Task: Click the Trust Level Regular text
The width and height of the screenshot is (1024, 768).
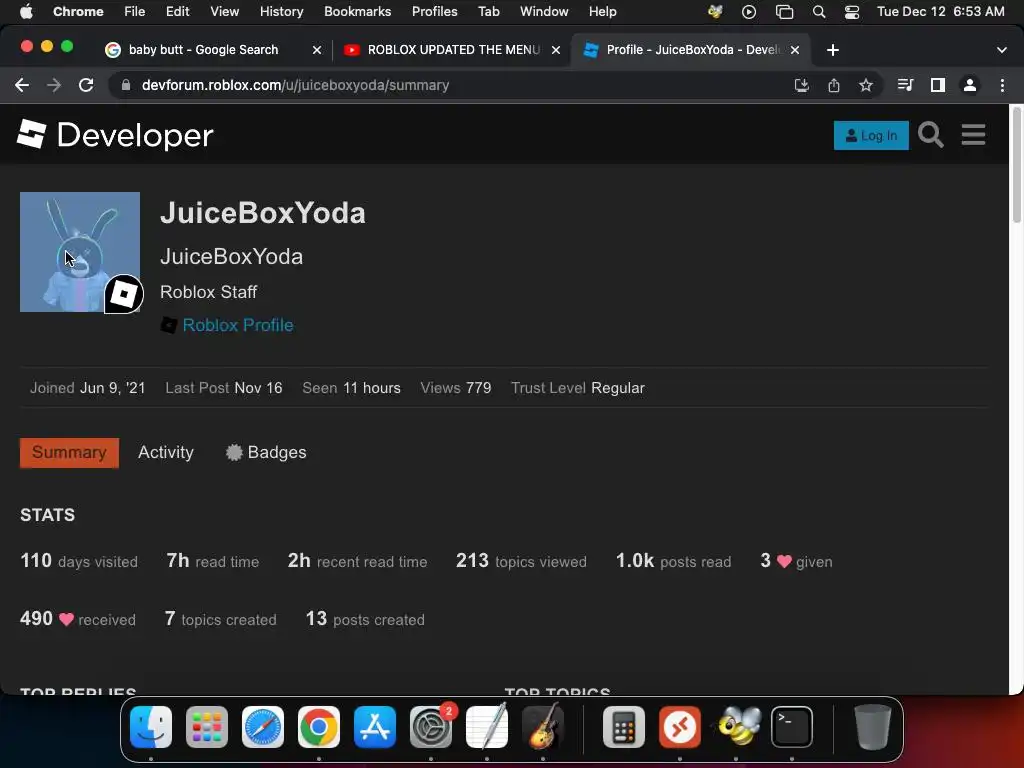Action: [578, 388]
